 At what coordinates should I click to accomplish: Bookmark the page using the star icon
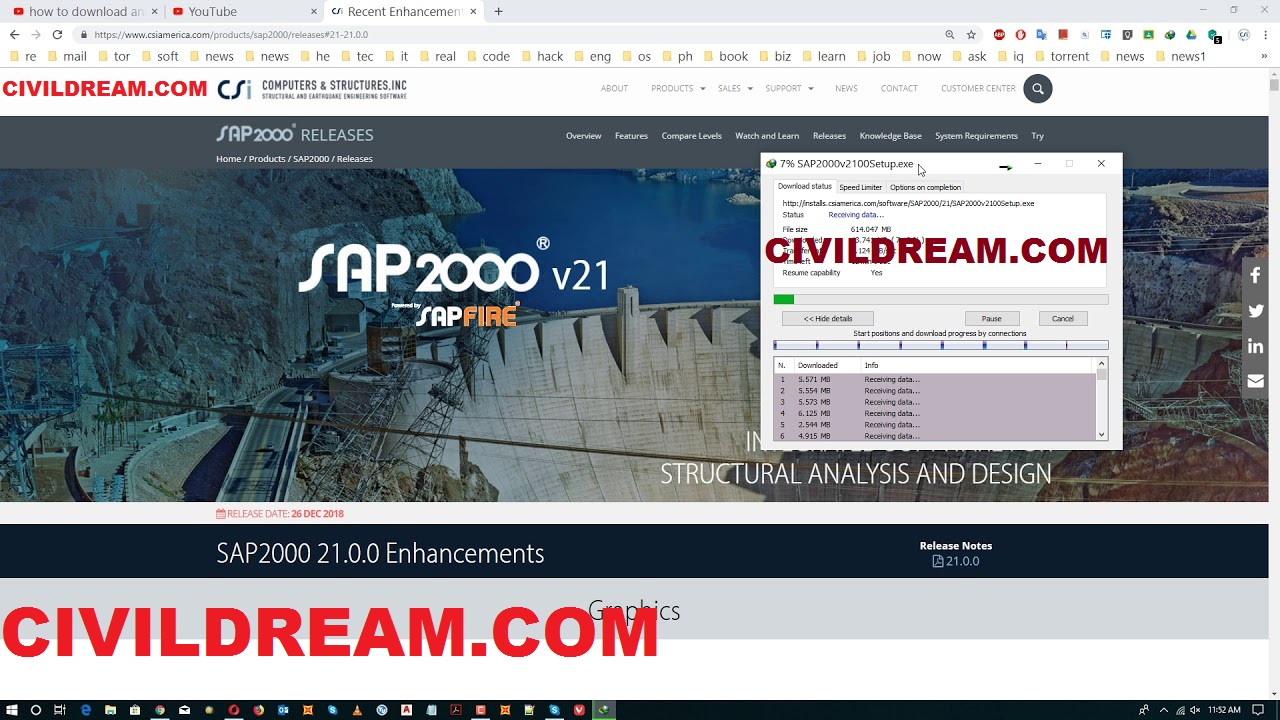pyautogui.click(x=970, y=32)
